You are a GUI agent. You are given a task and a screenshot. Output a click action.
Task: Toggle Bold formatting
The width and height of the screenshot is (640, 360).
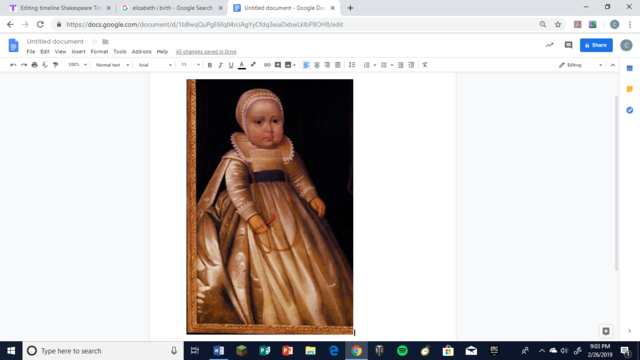[x=210, y=65]
